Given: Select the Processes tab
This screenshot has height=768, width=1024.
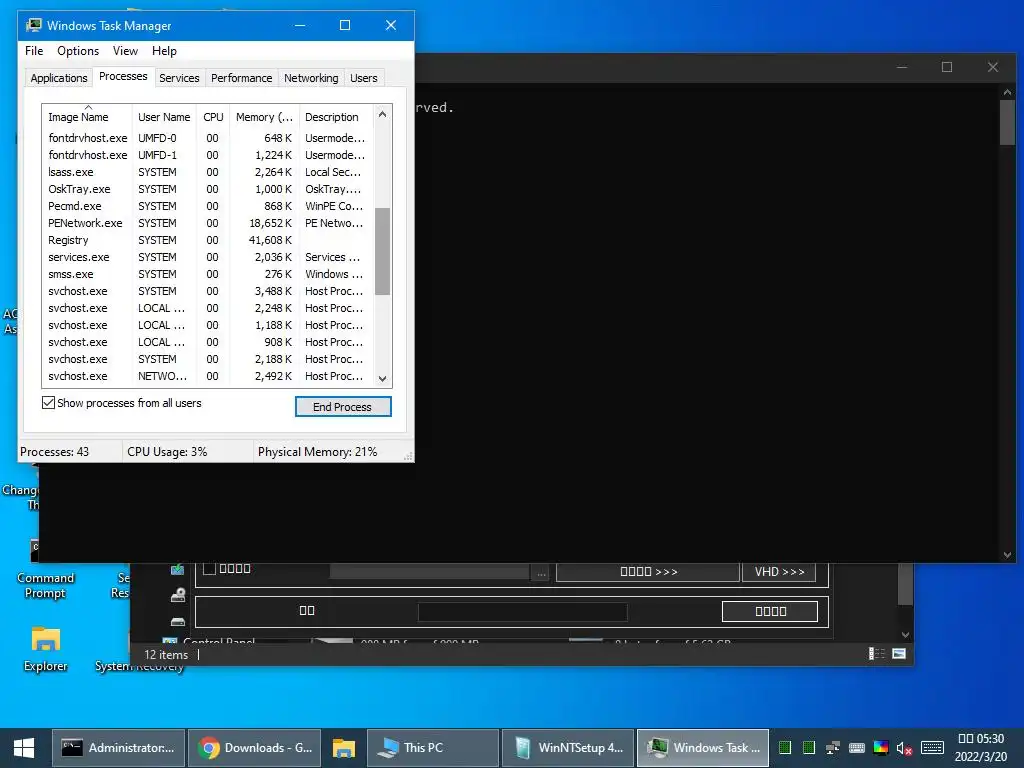Looking at the screenshot, I should tap(123, 76).
